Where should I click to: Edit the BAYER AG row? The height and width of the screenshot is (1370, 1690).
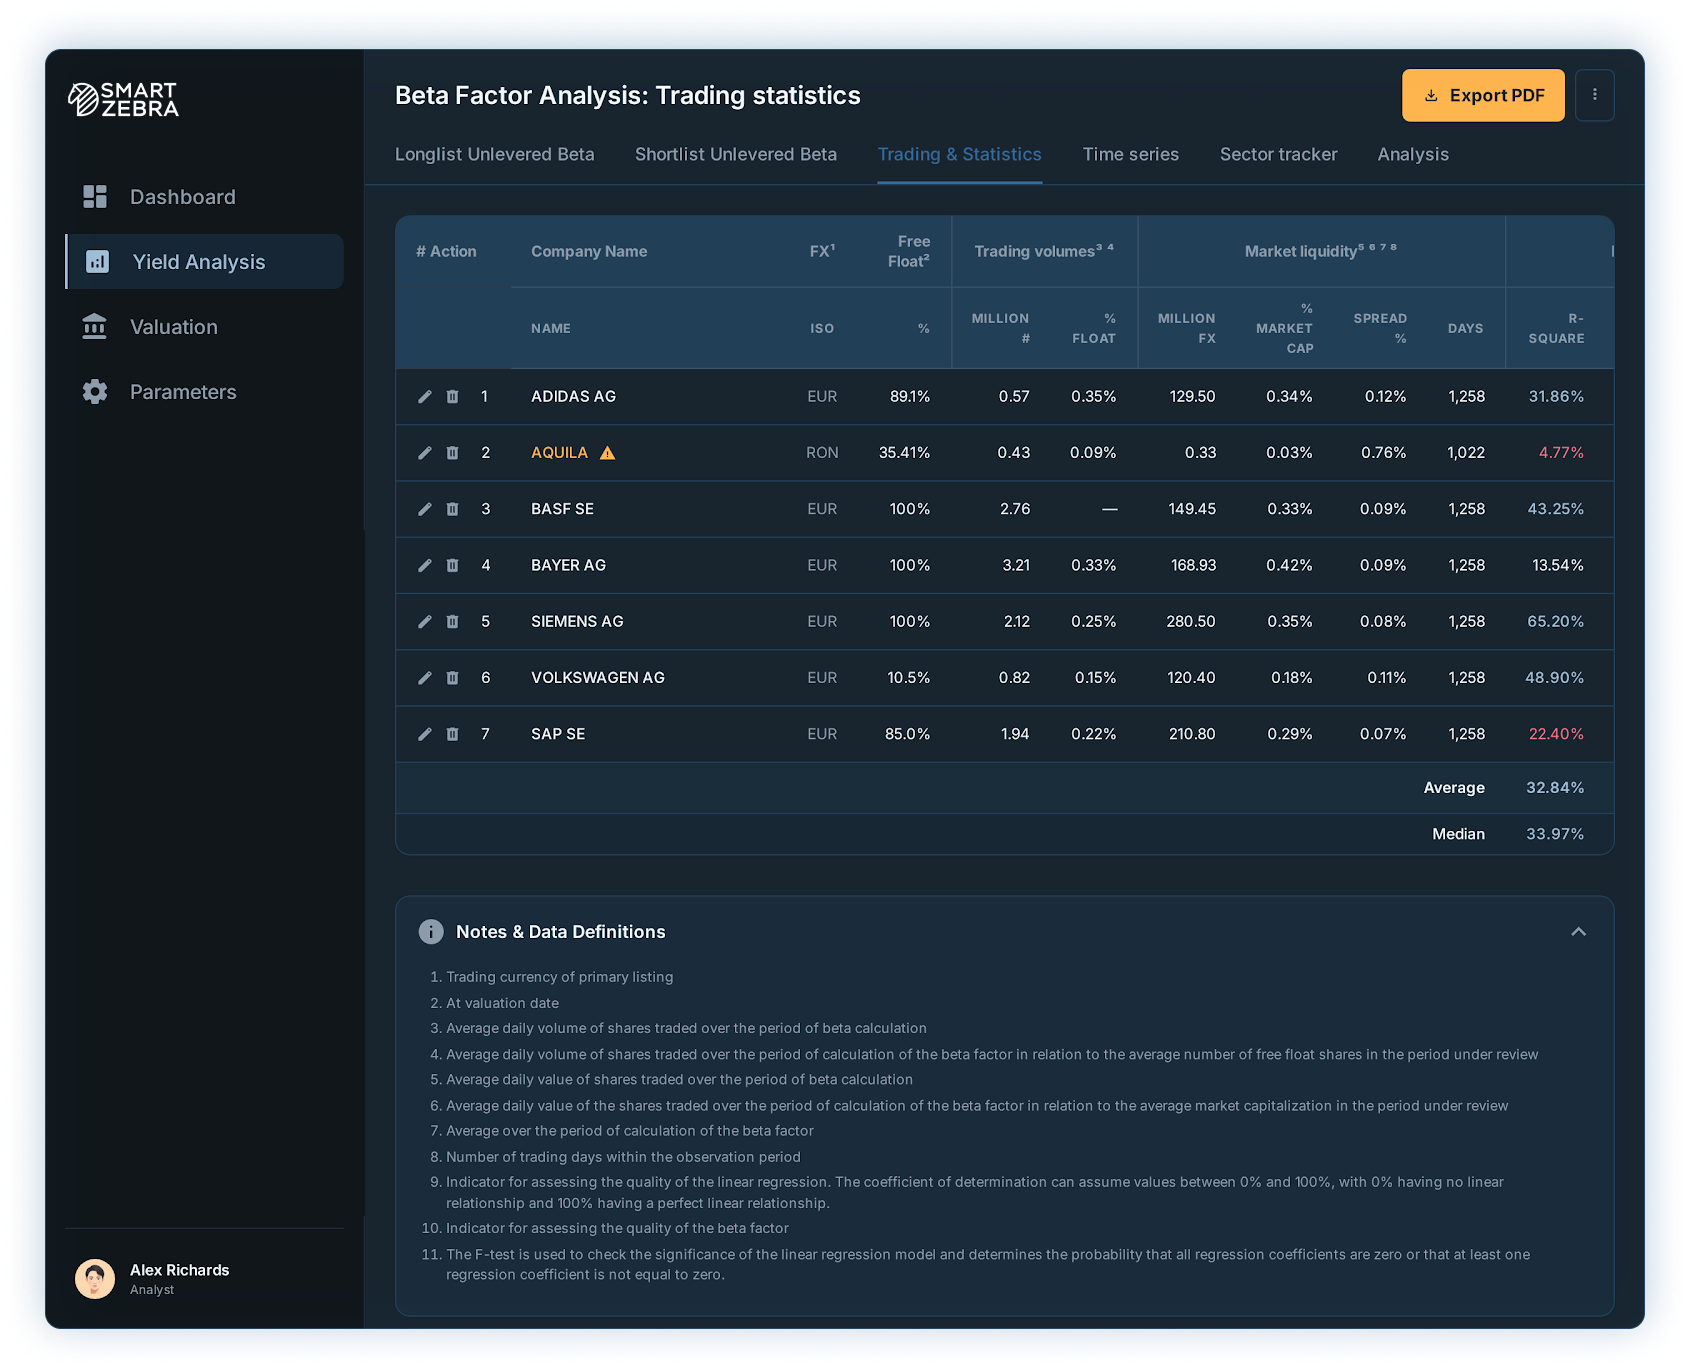point(425,565)
